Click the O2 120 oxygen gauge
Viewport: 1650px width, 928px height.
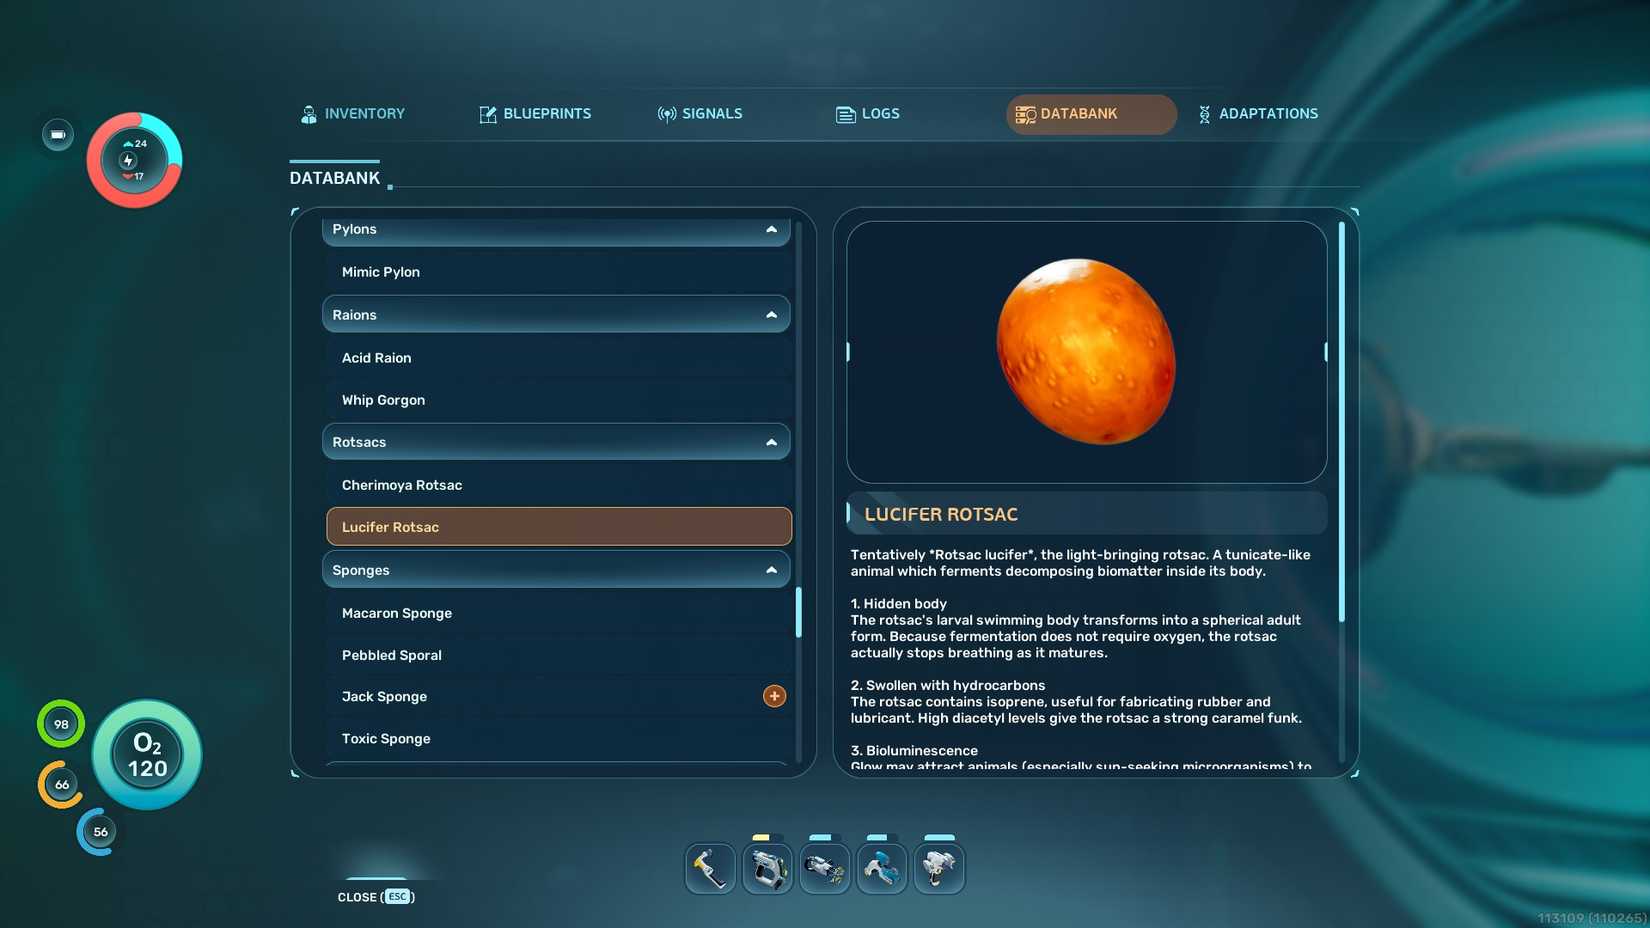coord(147,755)
